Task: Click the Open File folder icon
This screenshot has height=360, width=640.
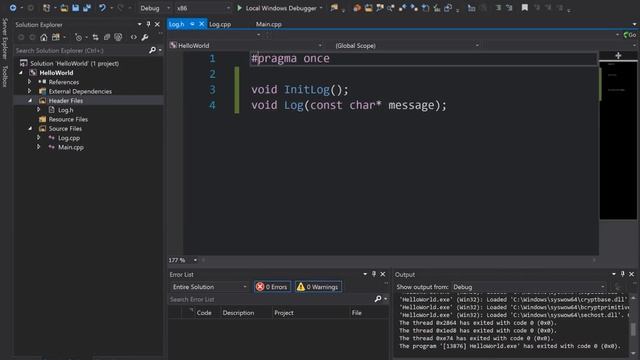Action: tap(64, 8)
